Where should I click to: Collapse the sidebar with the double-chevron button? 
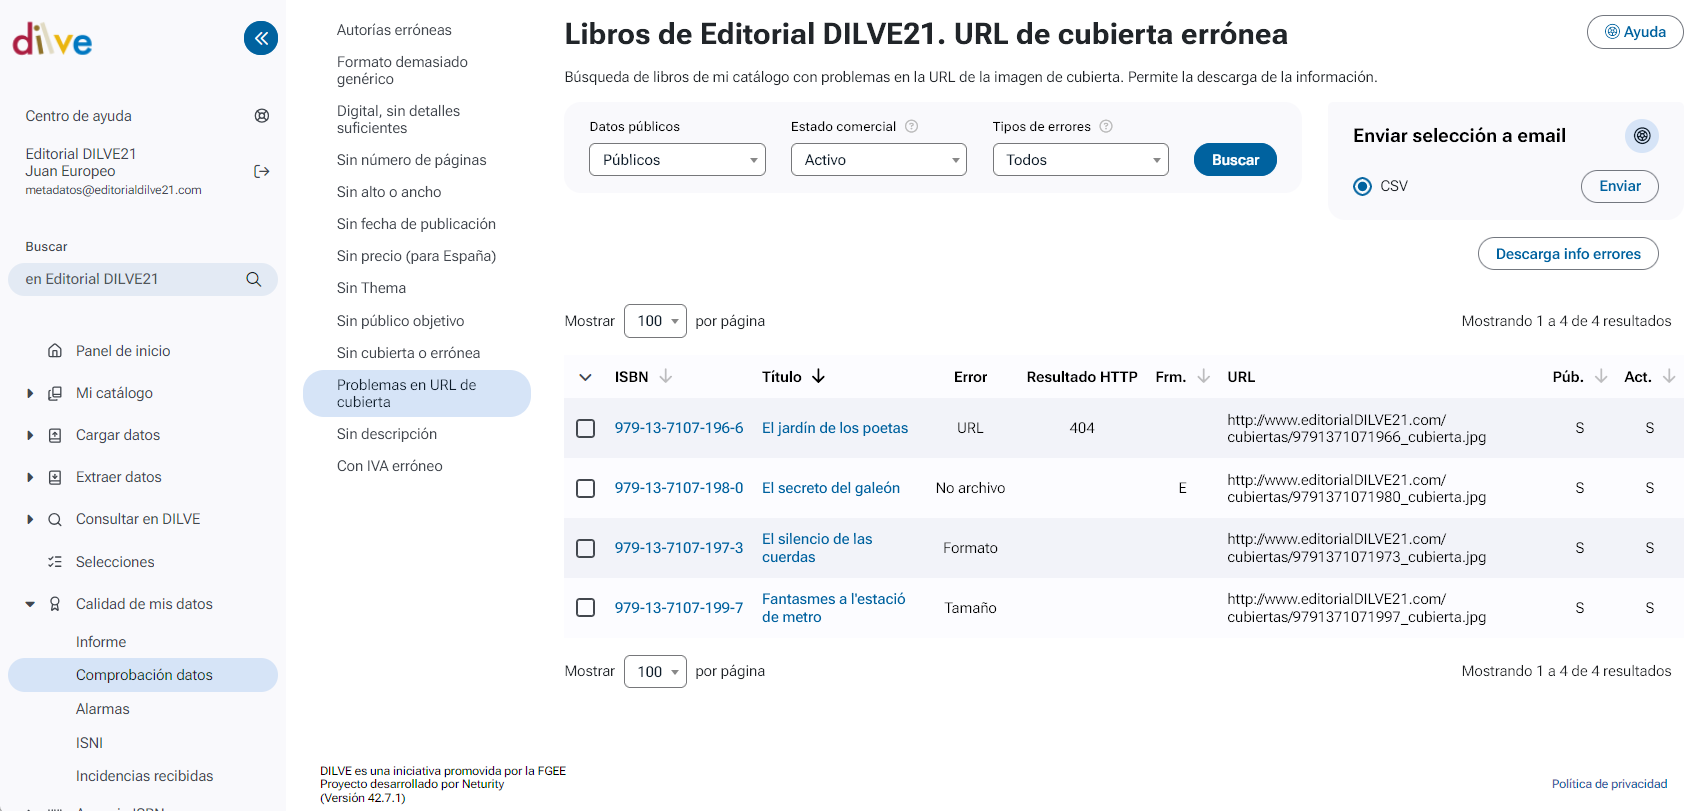pyautogui.click(x=261, y=38)
